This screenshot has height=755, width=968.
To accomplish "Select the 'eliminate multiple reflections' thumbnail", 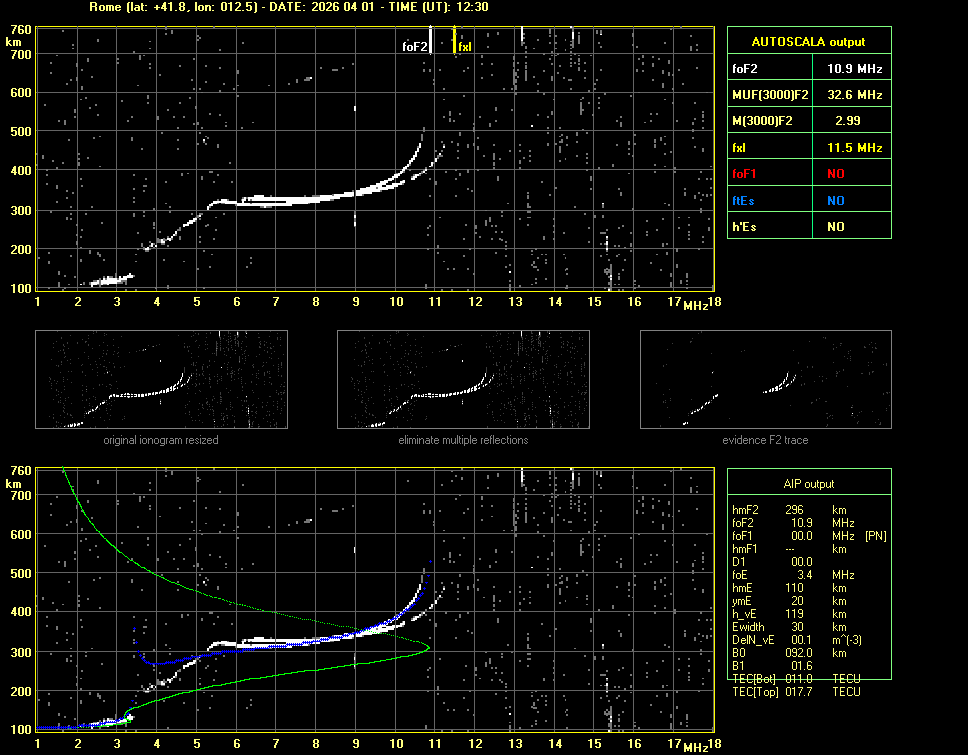I will 463,380.
